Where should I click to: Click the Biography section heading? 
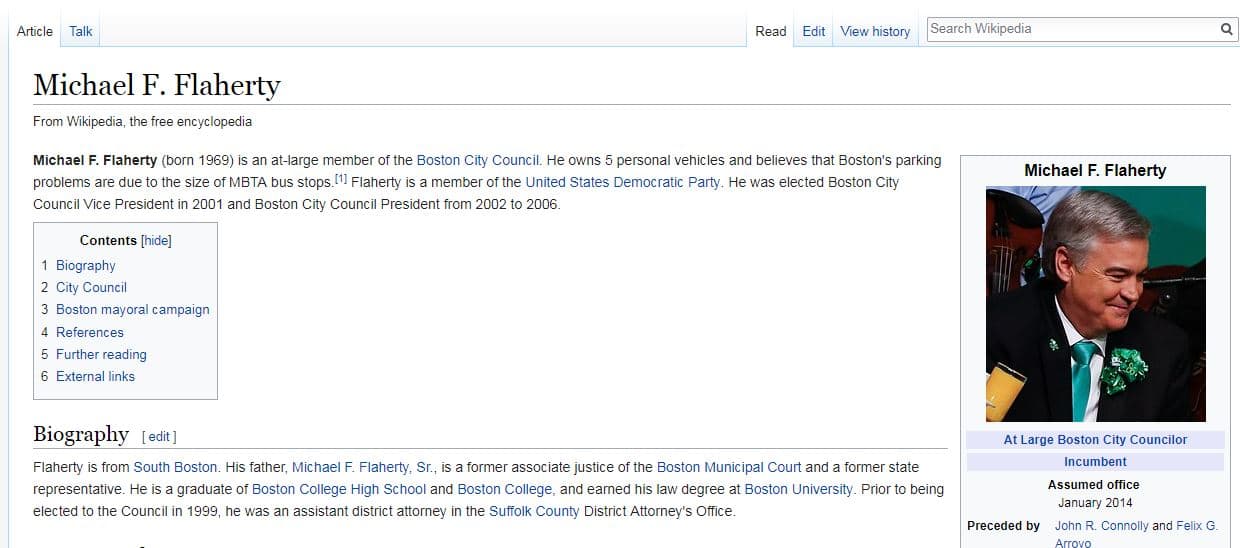[81, 434]
